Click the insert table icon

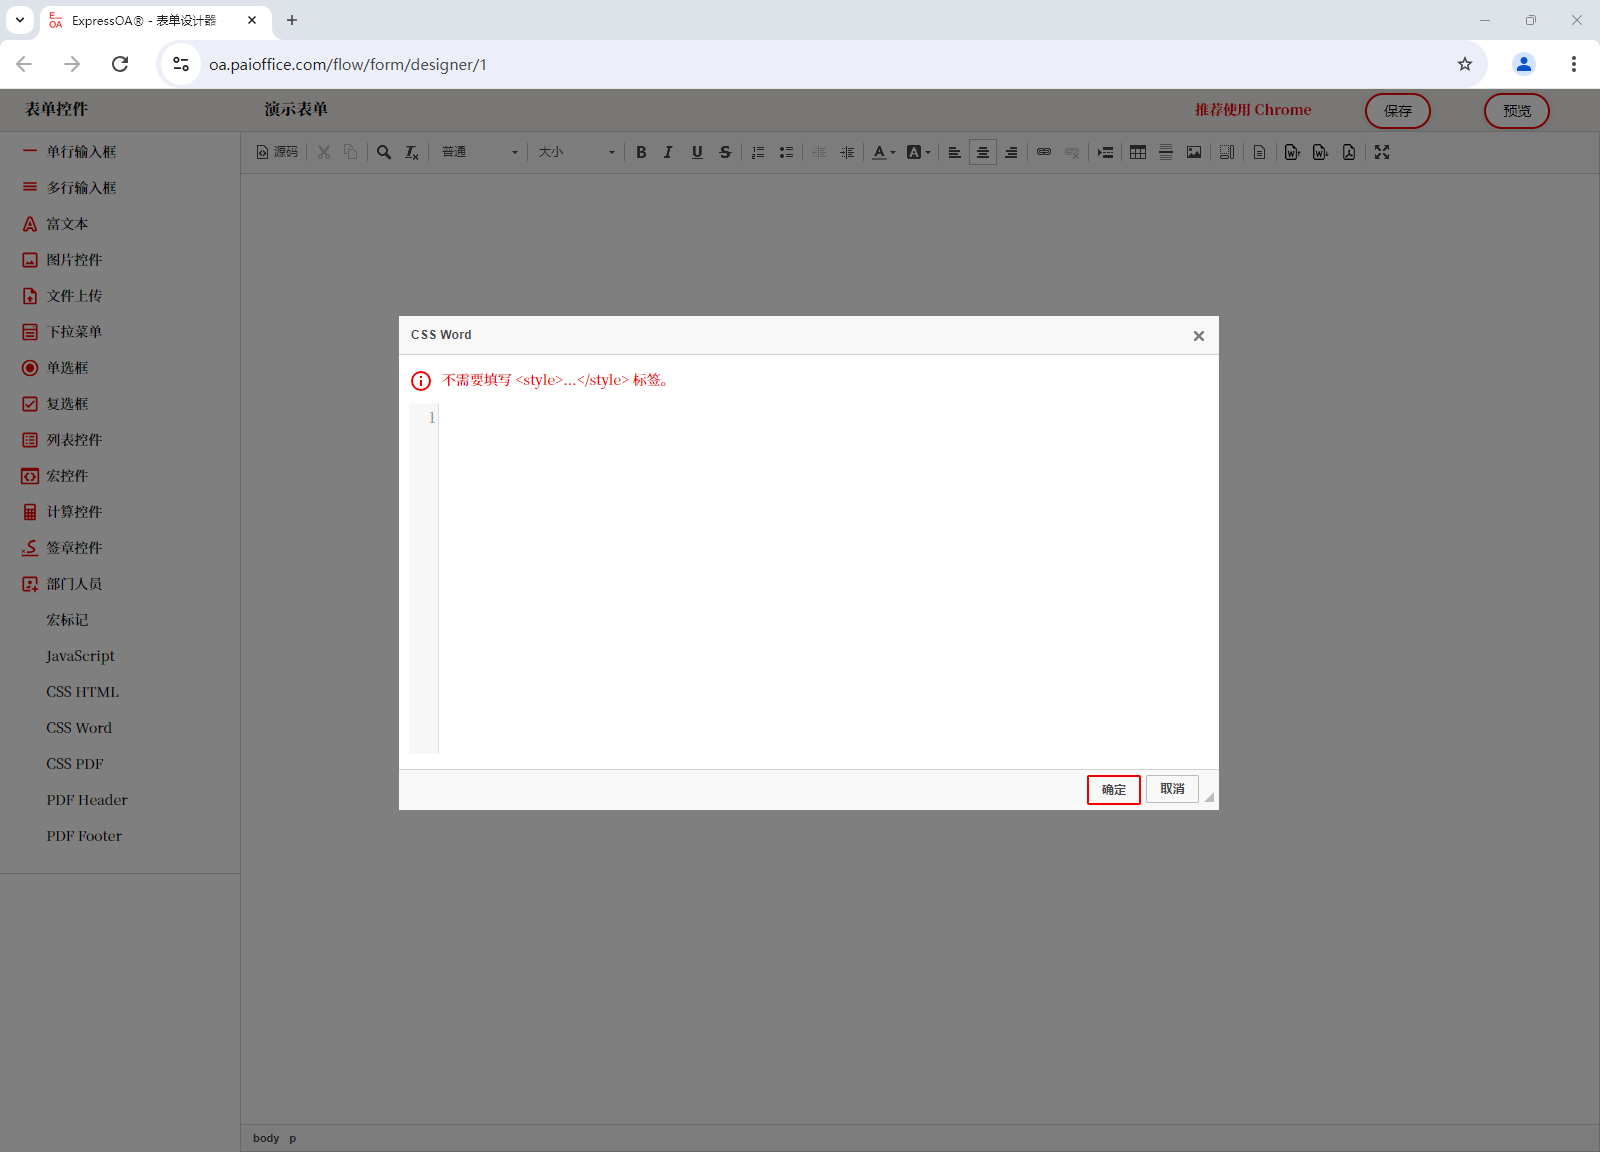pos(1138,152)
